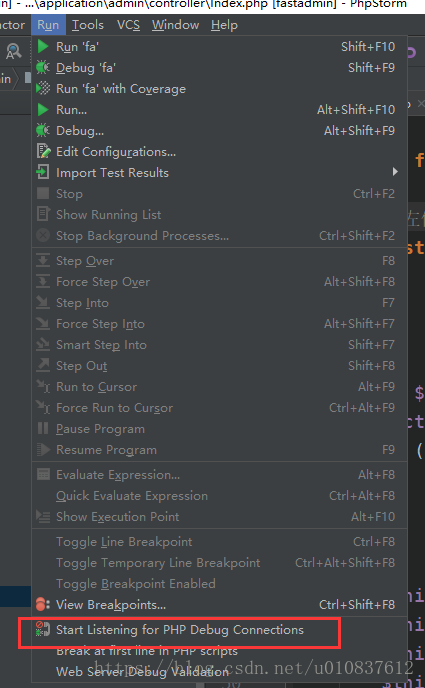Click the Edit Configurations pencil icon
425x688 pixels.
pos(43,151)
